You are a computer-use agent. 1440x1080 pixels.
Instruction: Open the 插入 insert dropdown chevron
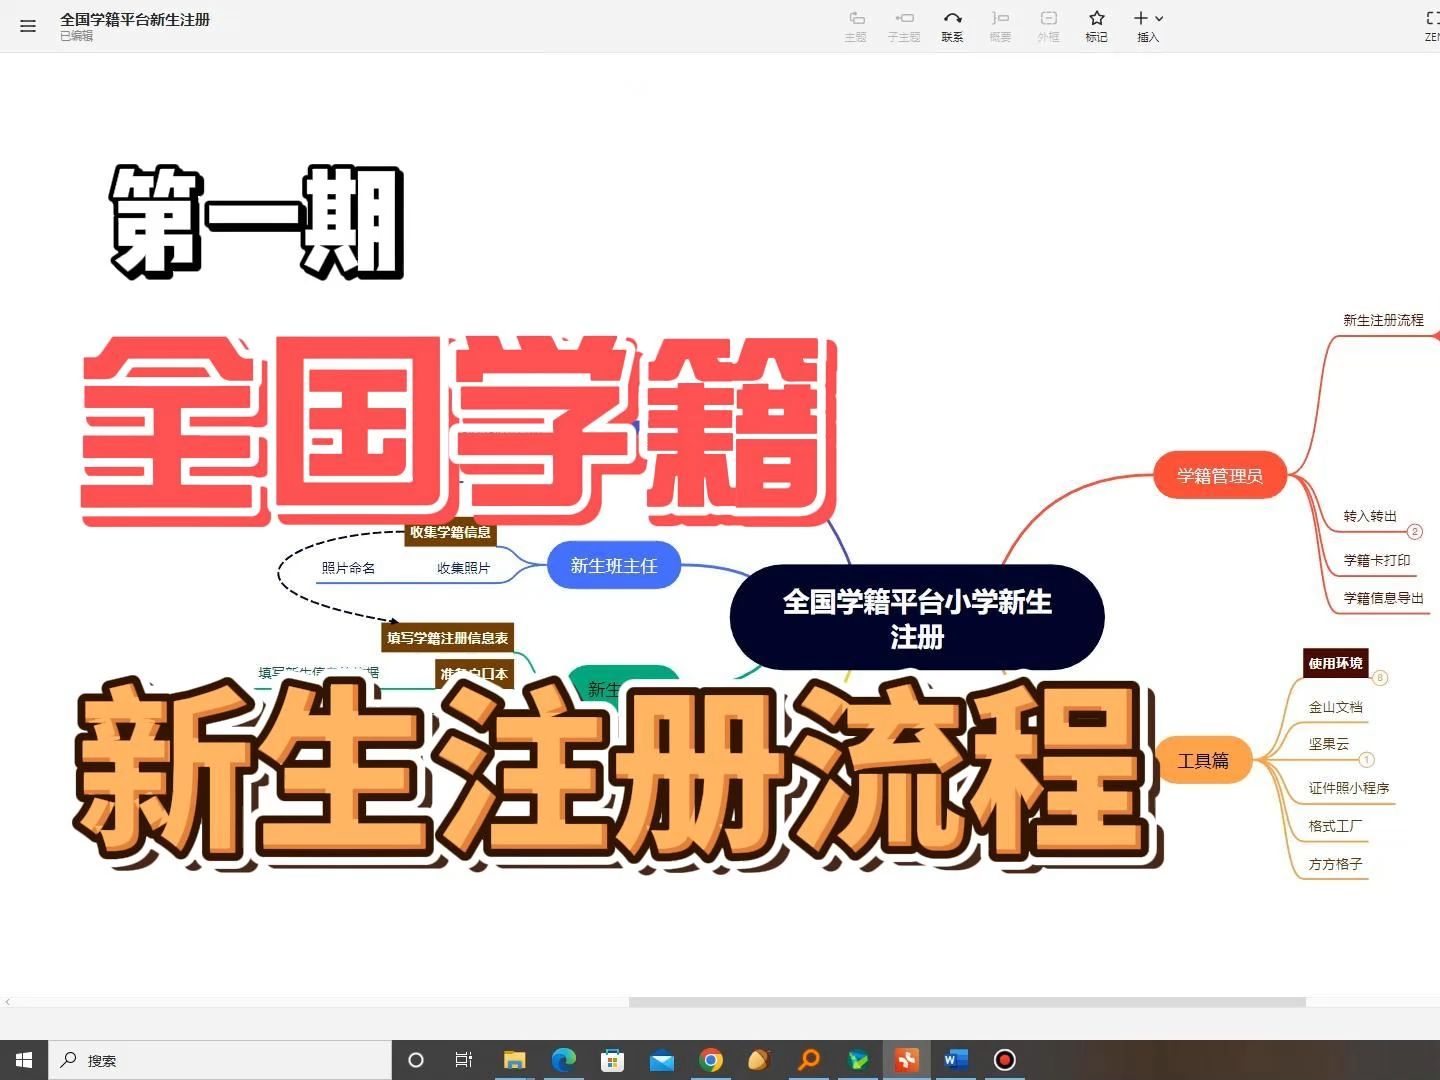(x=1157, y=18)
